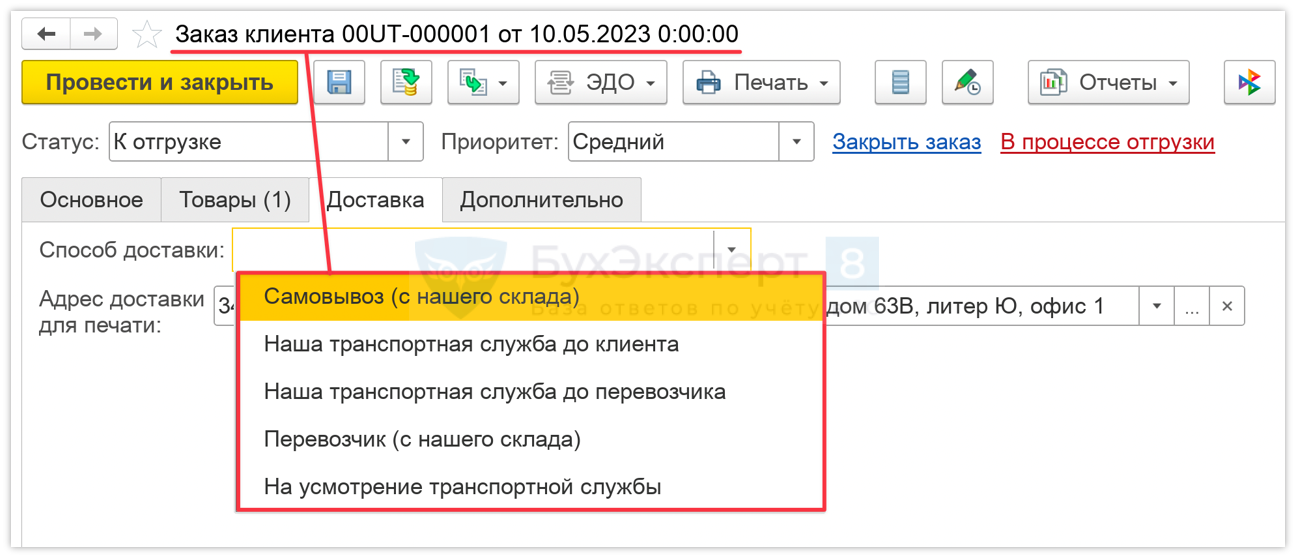
Task: Switch to the Основное tab
Action: pos(91,200)
